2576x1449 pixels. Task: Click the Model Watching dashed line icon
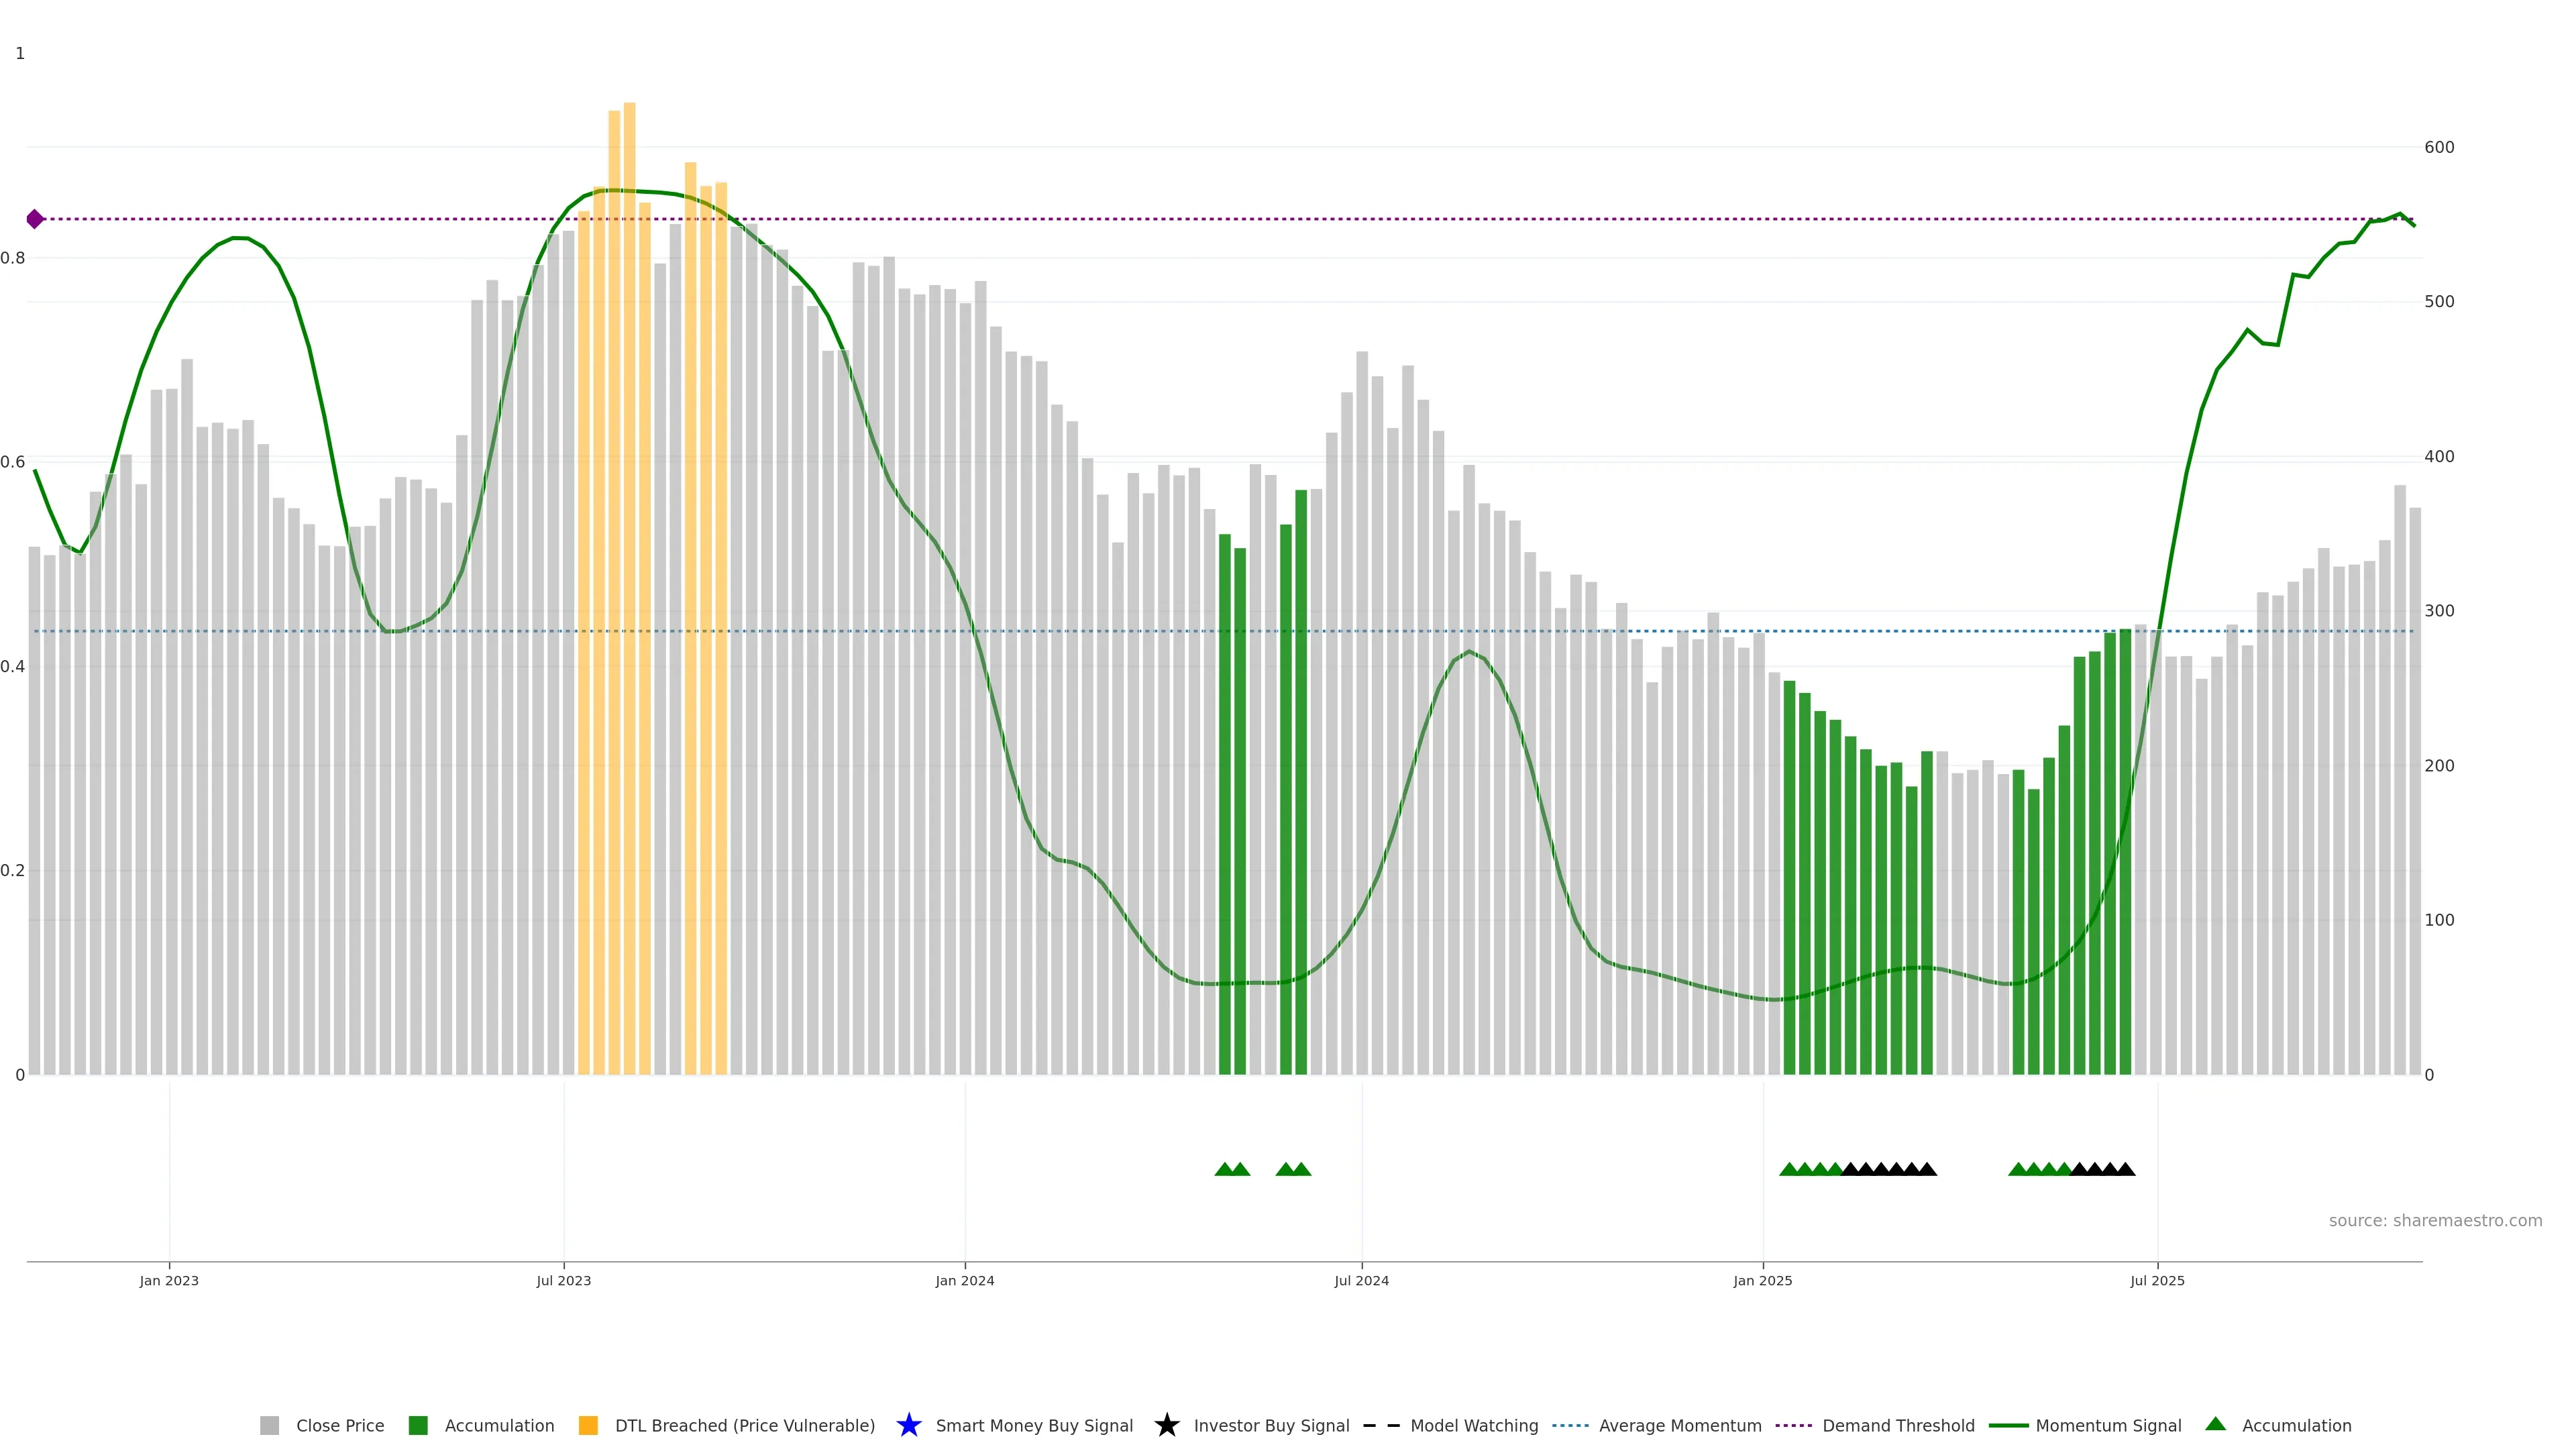pyautogui.click(x=1381, y=1425)
